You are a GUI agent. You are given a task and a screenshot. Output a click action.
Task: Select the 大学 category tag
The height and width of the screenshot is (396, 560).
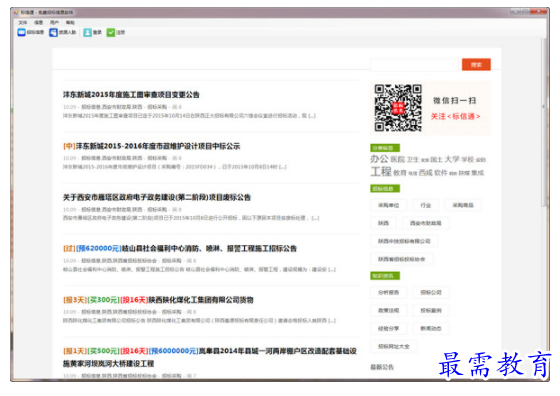tap(451, 159)
